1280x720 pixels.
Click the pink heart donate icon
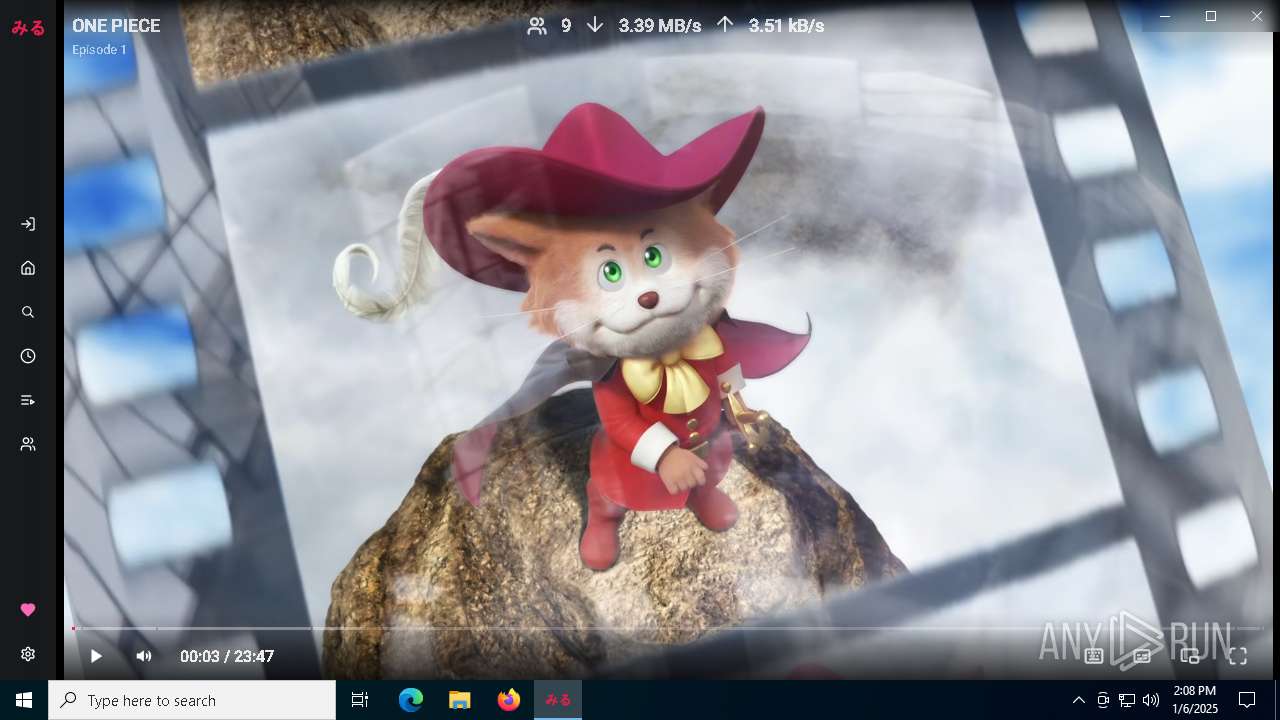pyautogui.click(x=28, y=610)
